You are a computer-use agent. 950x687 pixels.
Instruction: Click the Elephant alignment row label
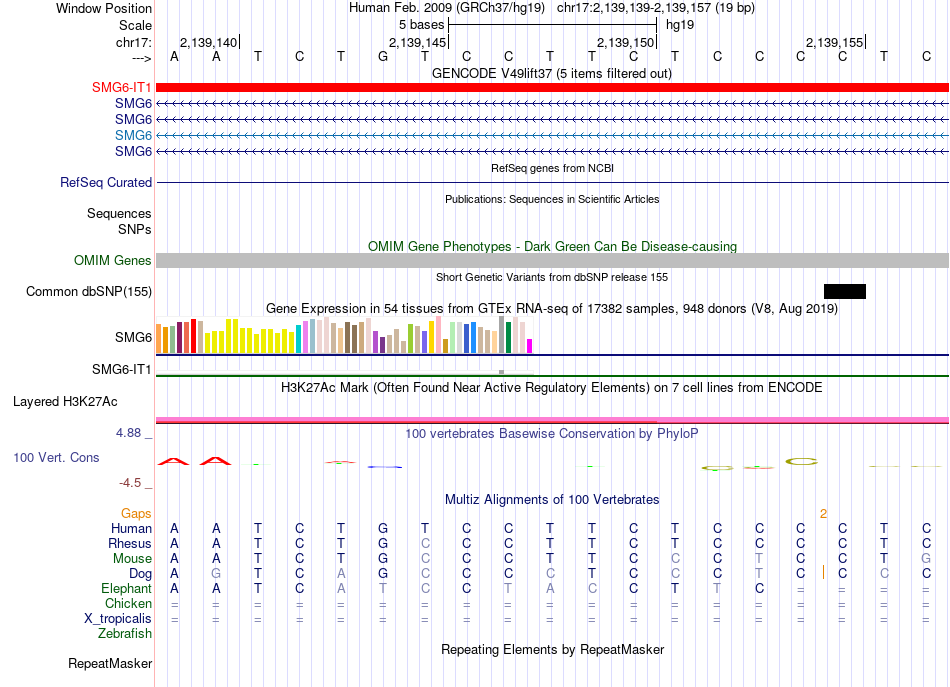click(127, 588)
